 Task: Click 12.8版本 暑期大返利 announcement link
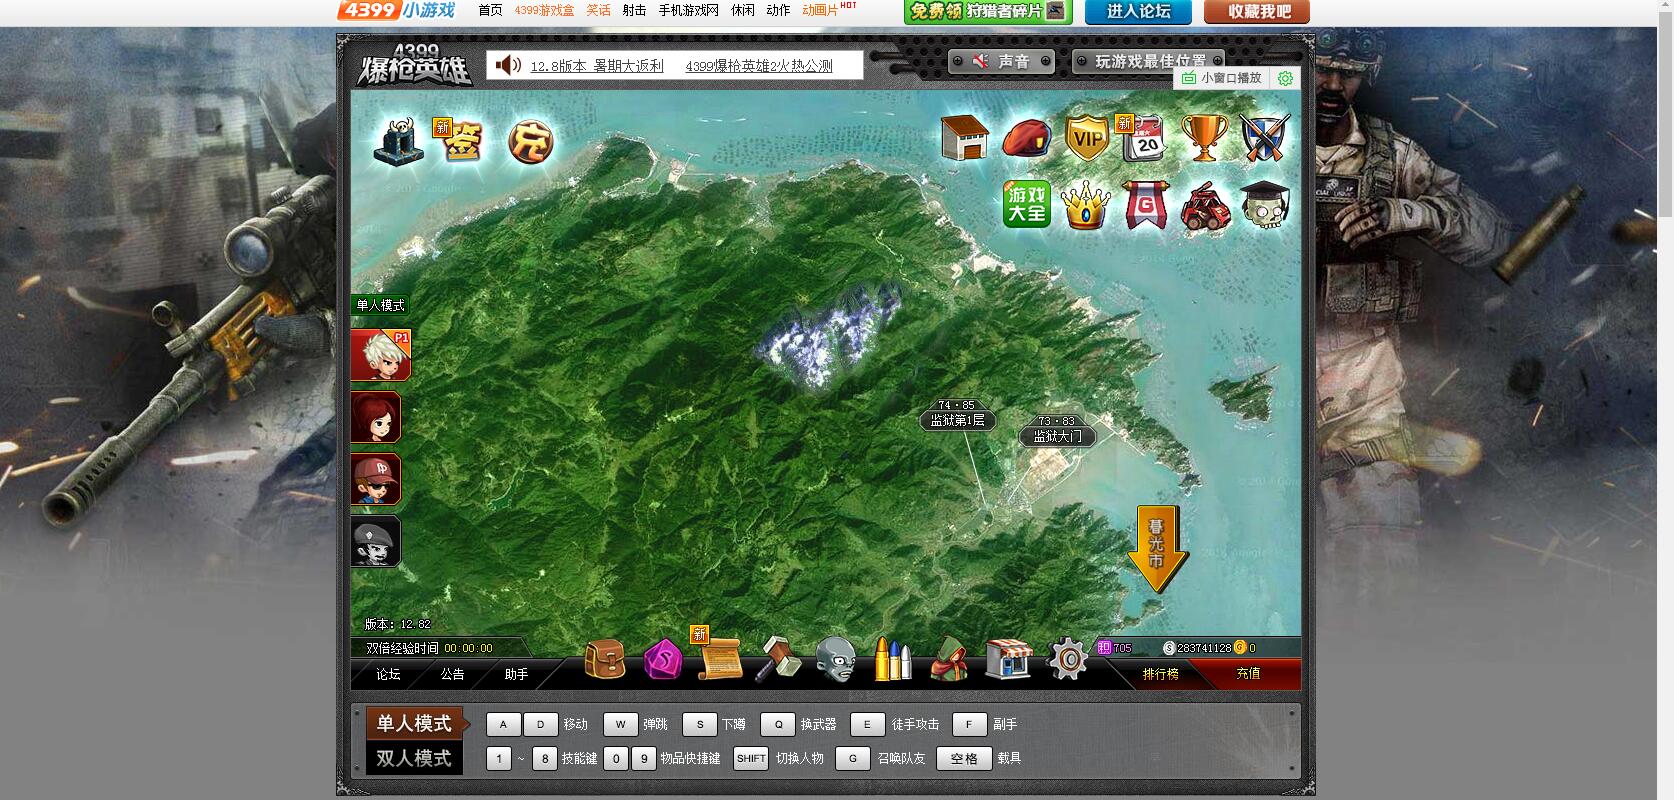tap(597, 66)
